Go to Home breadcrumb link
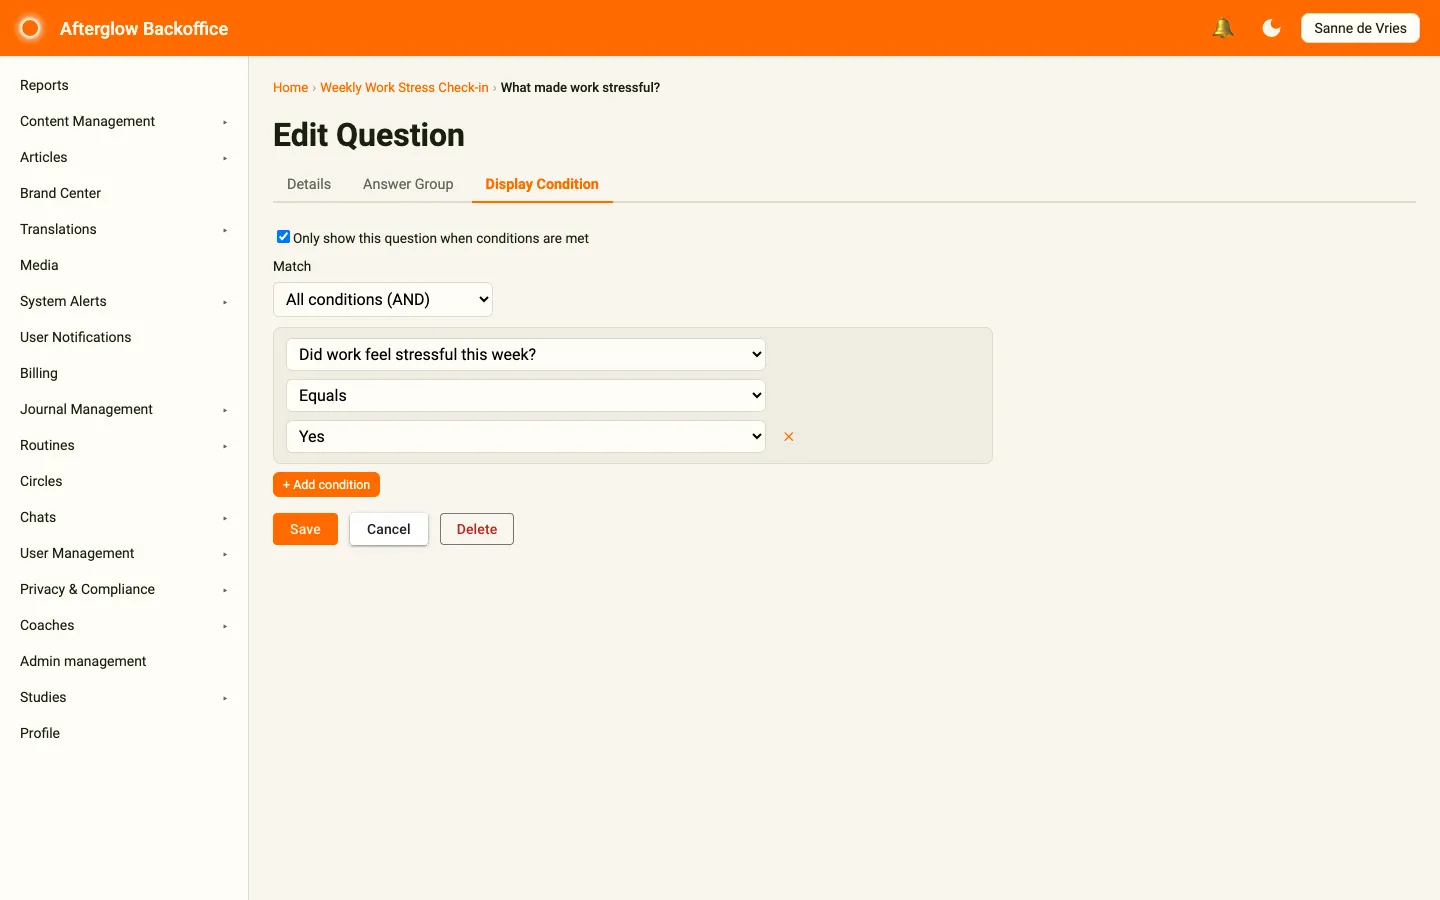The height and width of the screenshot is (900, 1440). tap(290, 87)
